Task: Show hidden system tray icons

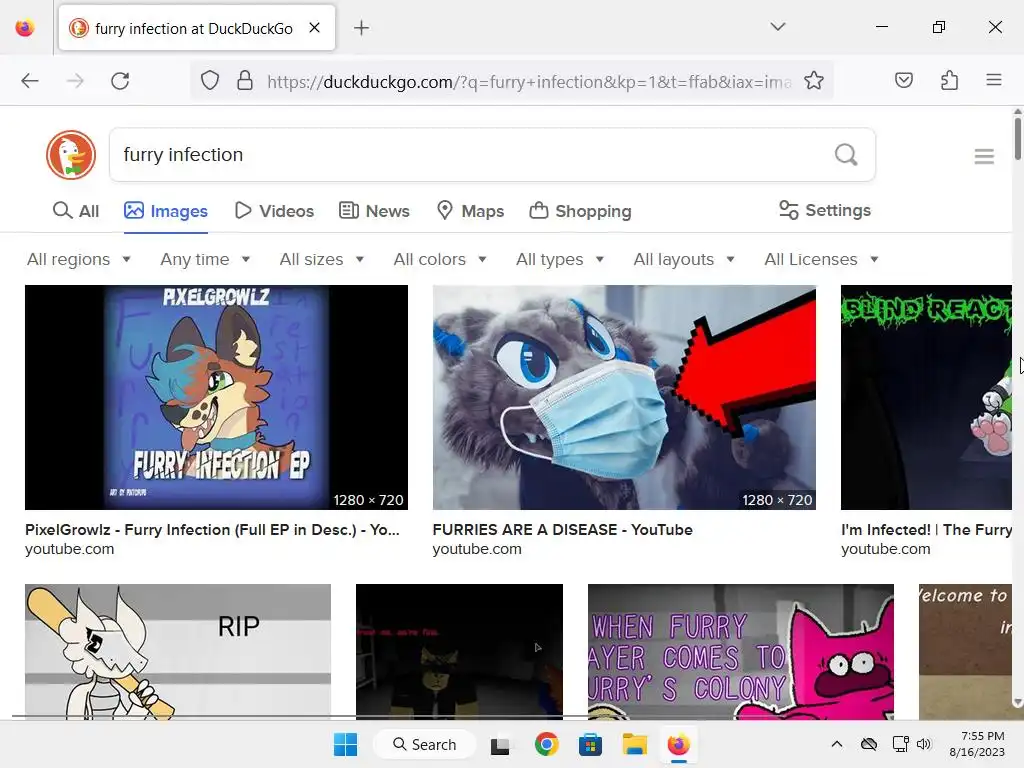Action: tap(837, 744)
